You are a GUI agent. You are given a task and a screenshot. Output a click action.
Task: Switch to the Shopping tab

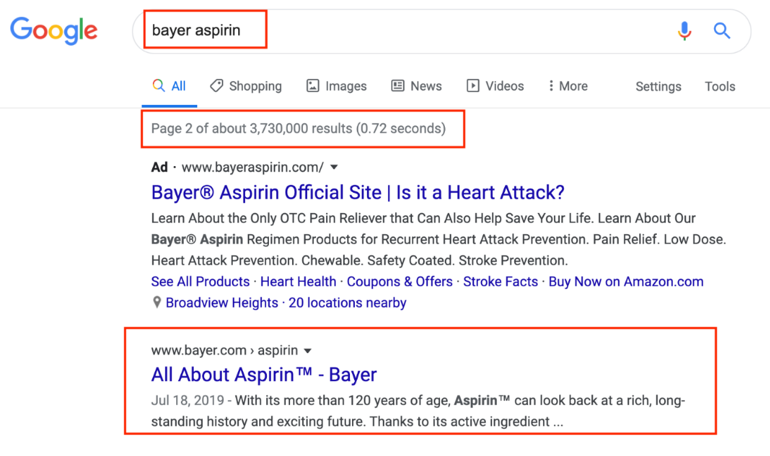246,86
